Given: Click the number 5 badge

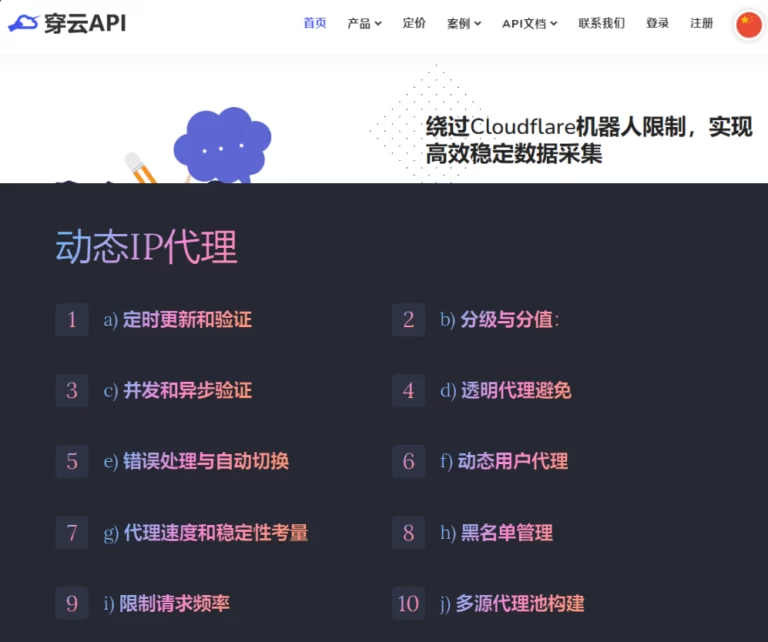Looking at the screenshot, I should point(72,461).
